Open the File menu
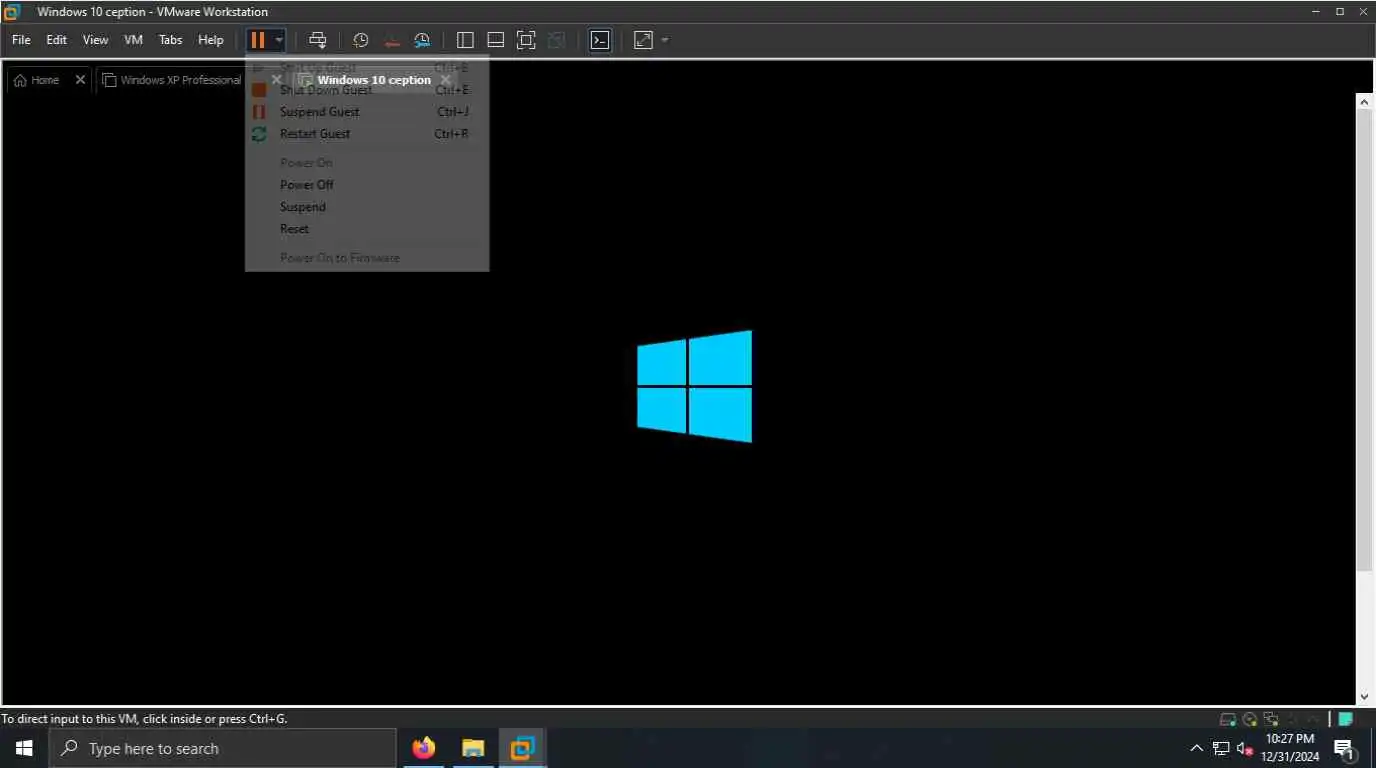 tap(21, 40)
